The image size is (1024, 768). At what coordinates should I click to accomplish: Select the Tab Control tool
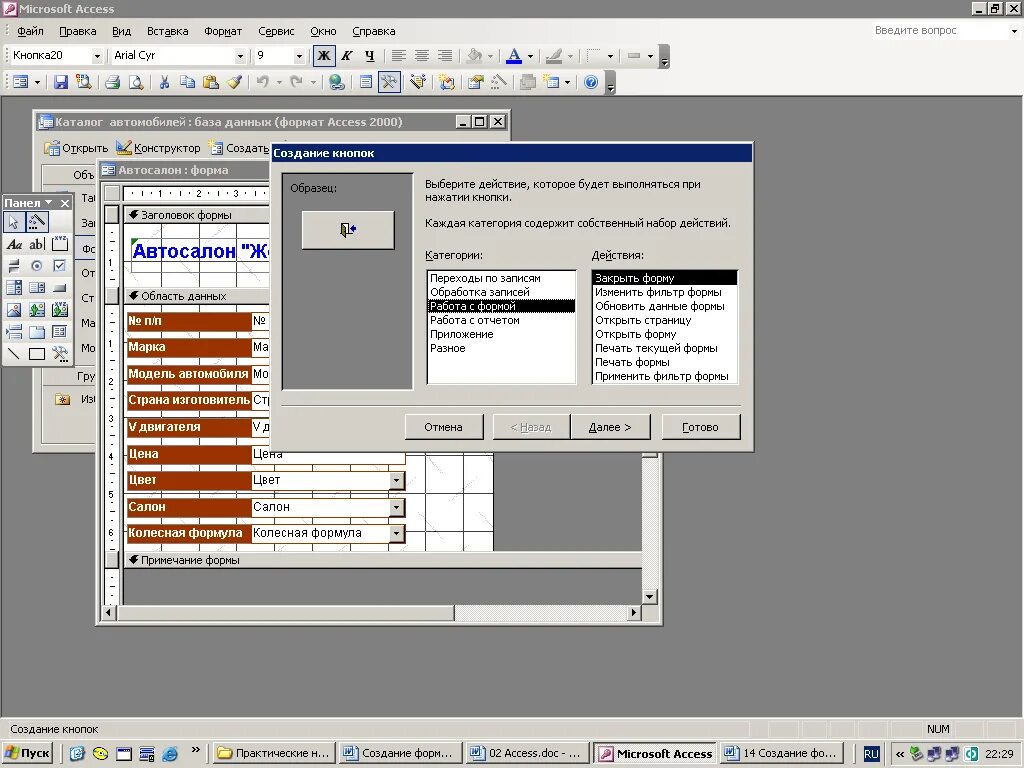pos(37,332)
